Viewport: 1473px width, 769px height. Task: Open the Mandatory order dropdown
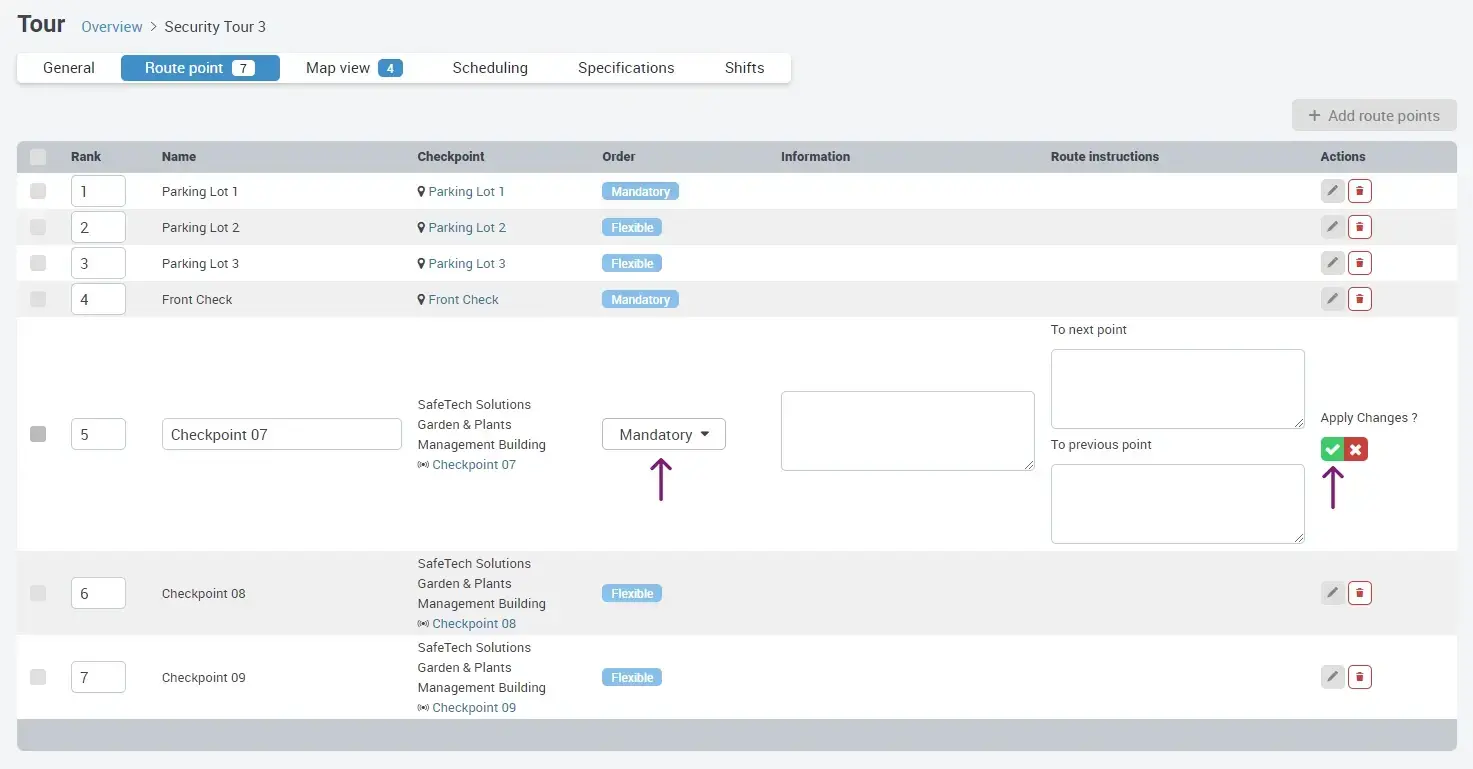[663, 434]
